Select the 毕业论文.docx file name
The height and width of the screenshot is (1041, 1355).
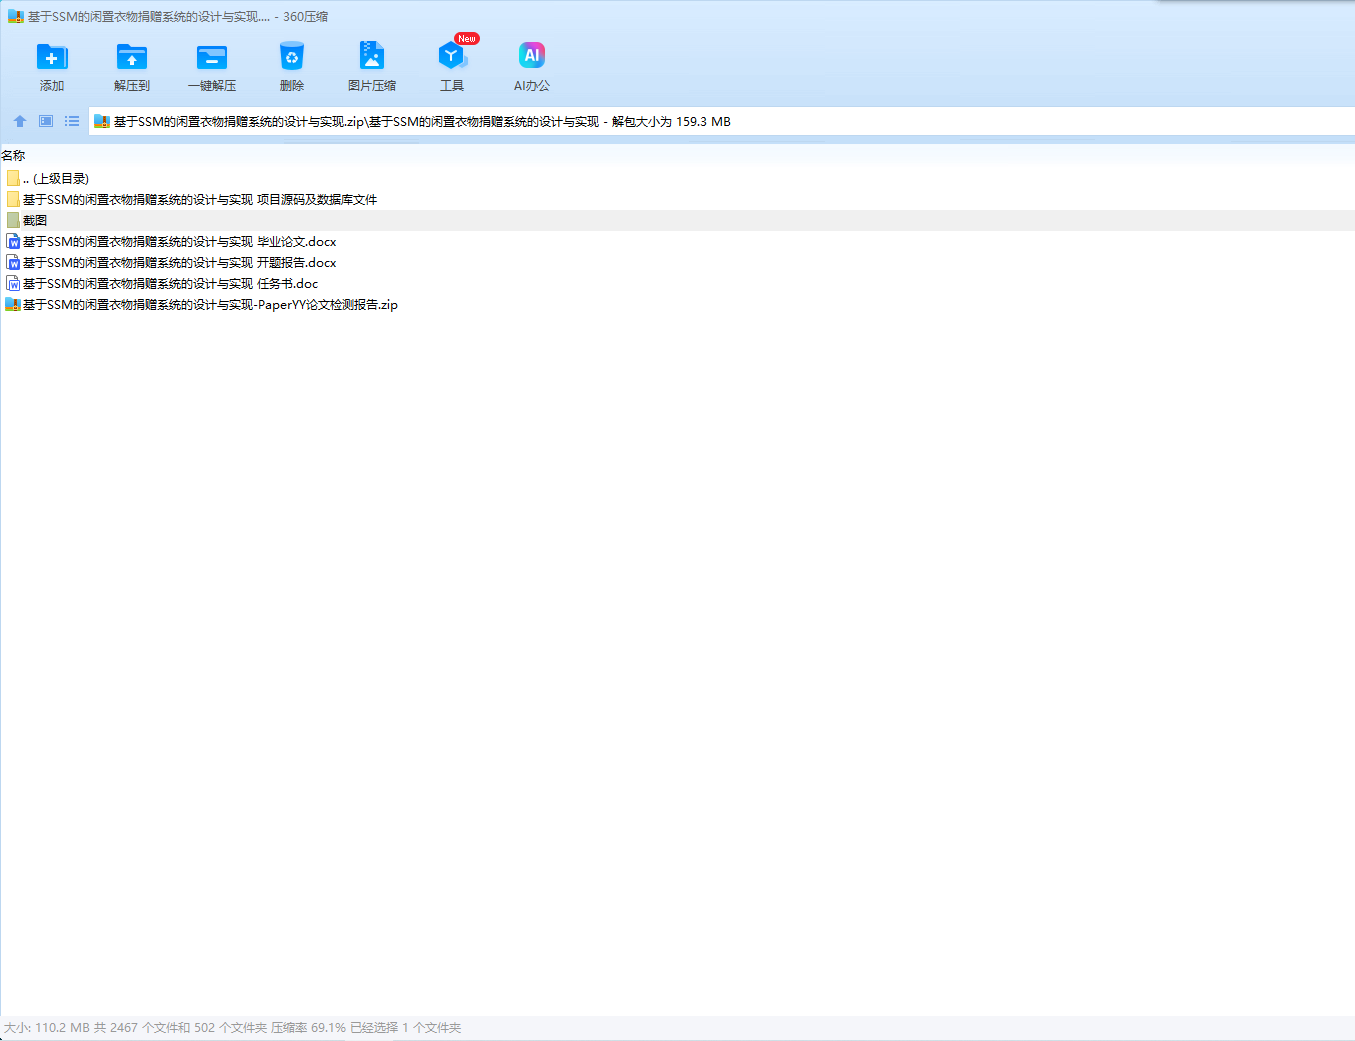click(179, 241)
